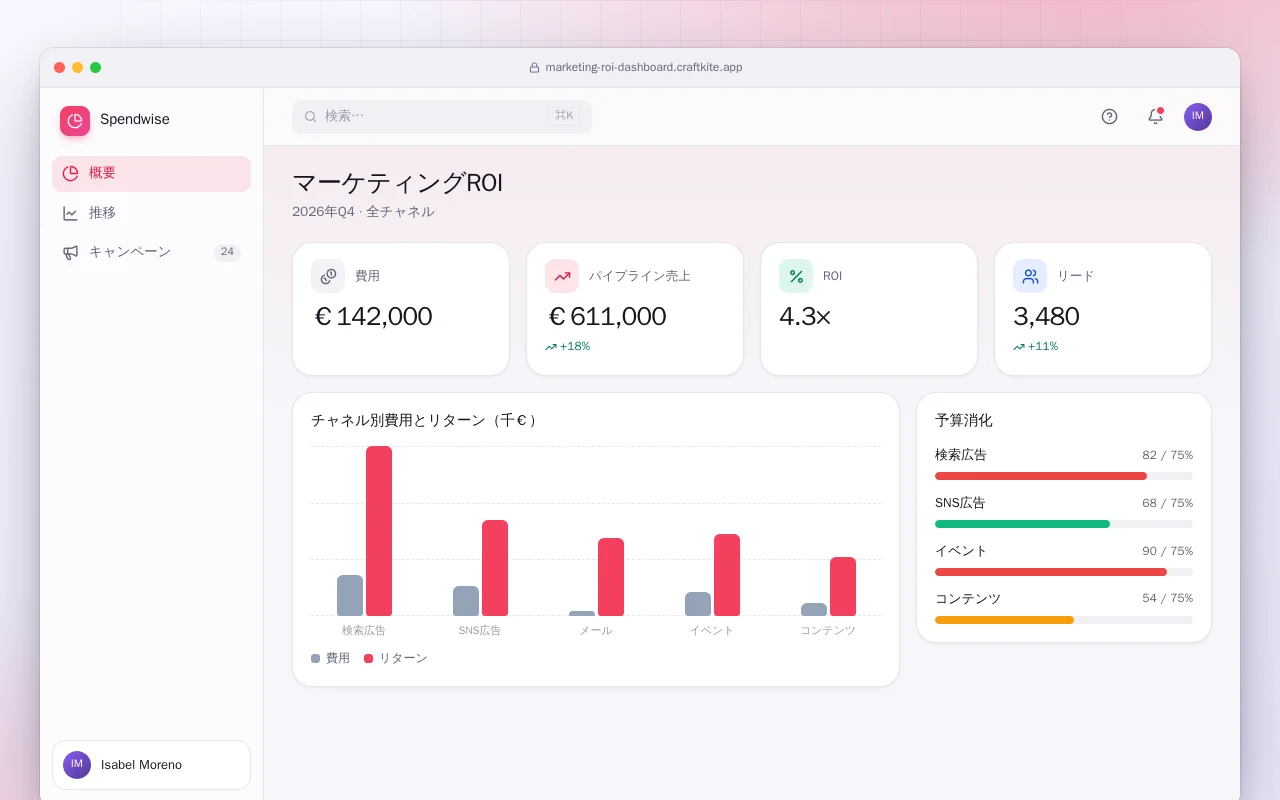The height and width of the screenshot is (800, 1280).
Task: Click the イベント budget progress bar
Action: pos(1064,572)
